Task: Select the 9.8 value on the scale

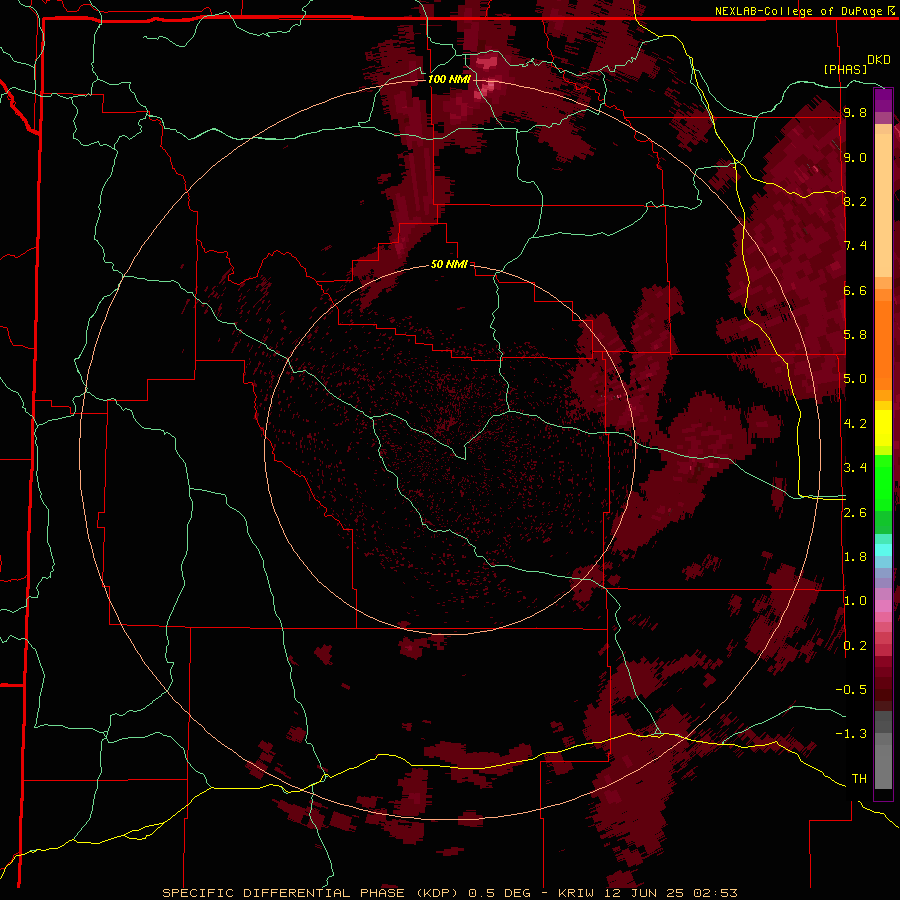Action: 855,112
